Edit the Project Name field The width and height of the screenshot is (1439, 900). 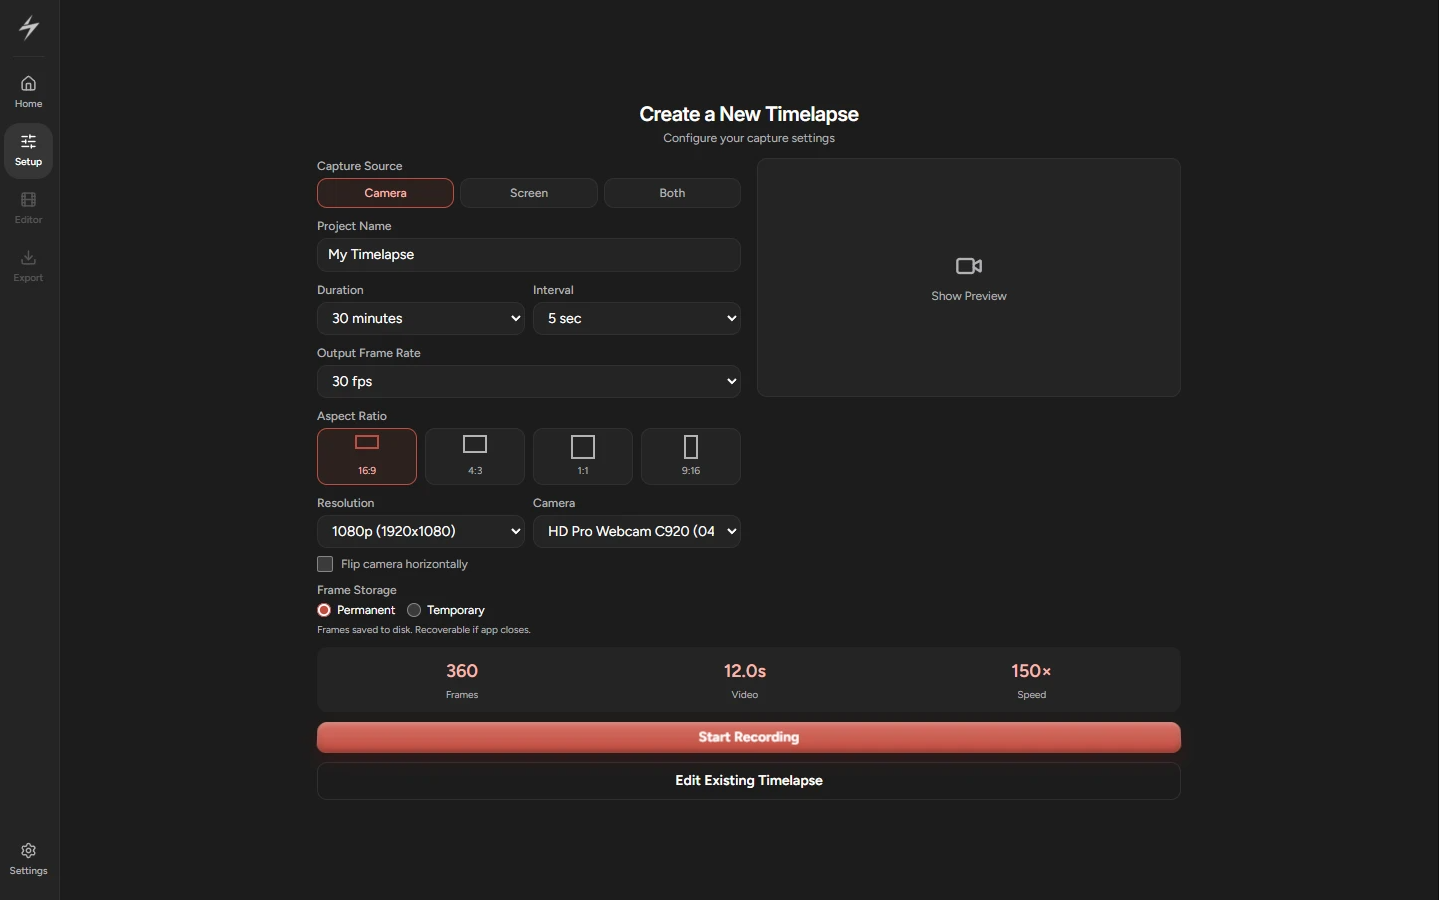529,255
